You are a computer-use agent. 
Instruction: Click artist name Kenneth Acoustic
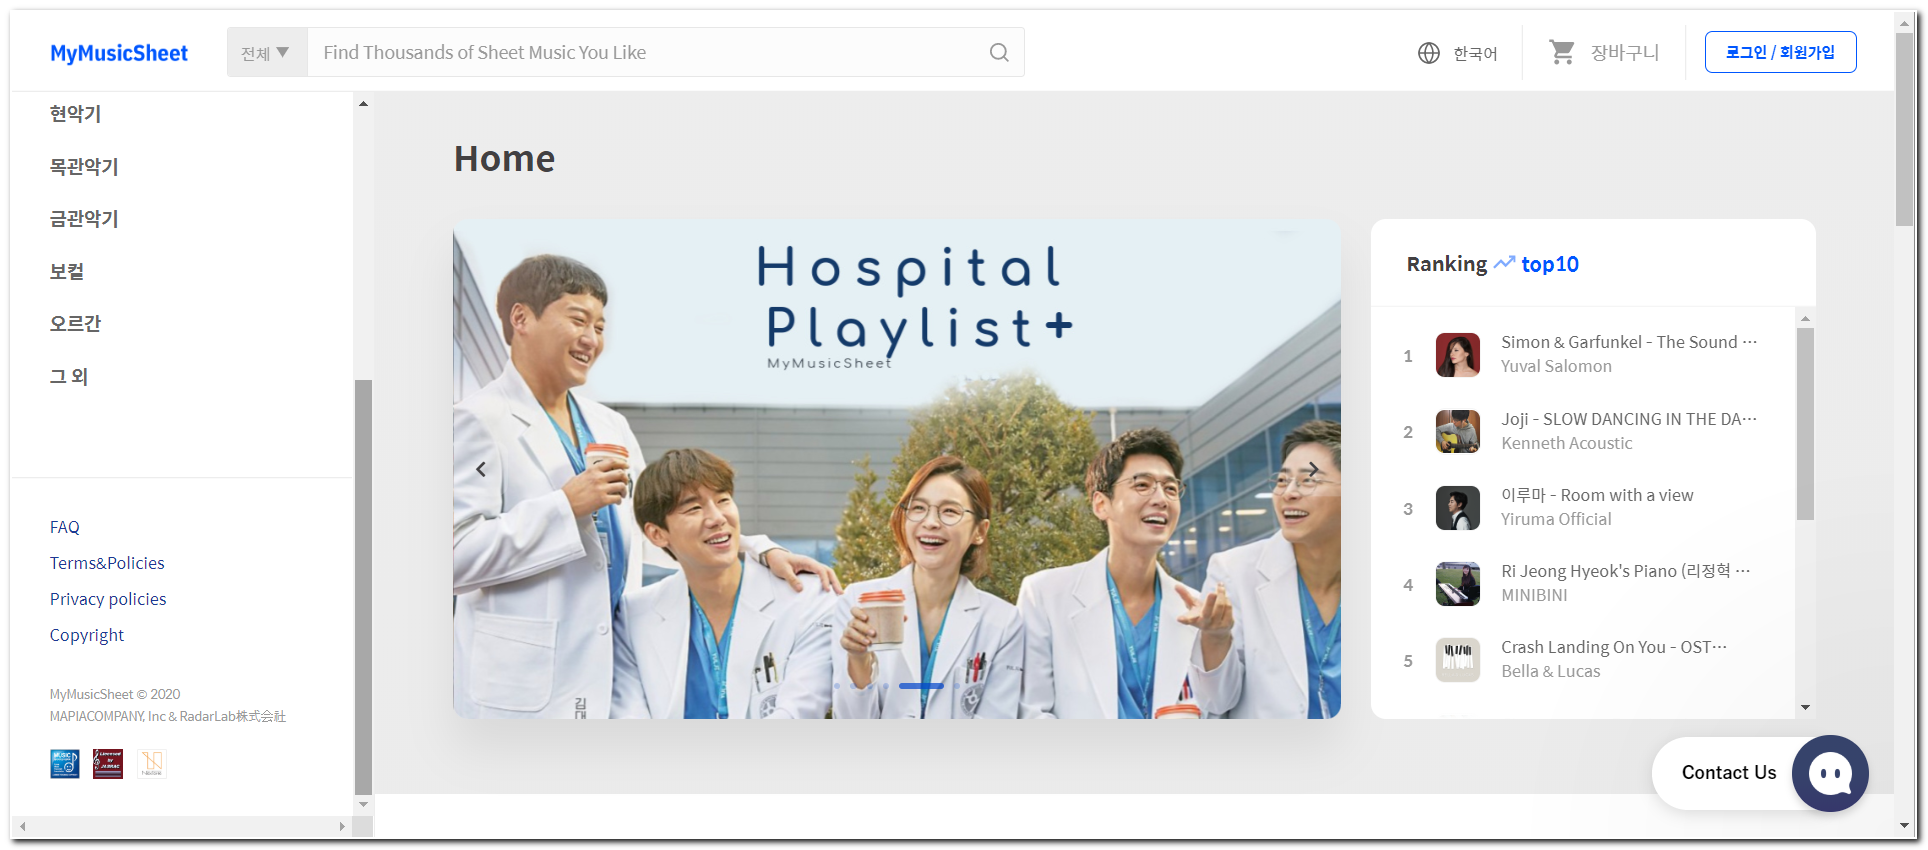coord(1566,443)
